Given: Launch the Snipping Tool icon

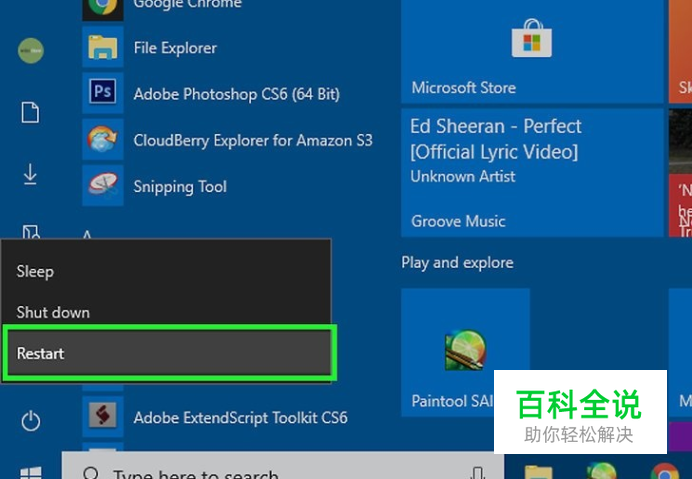Looking at the screenshot, I should click(102, 185).
